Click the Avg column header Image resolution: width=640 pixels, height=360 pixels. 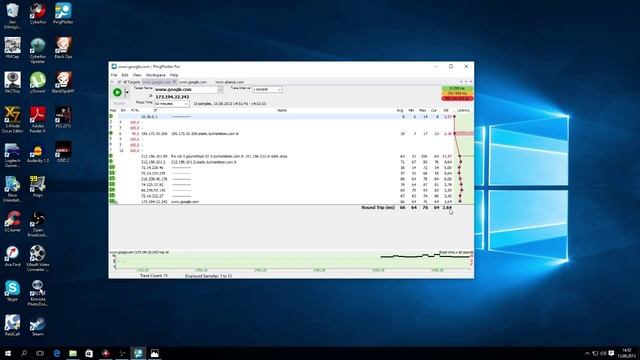pyautogui.click(x=400, y=111)
